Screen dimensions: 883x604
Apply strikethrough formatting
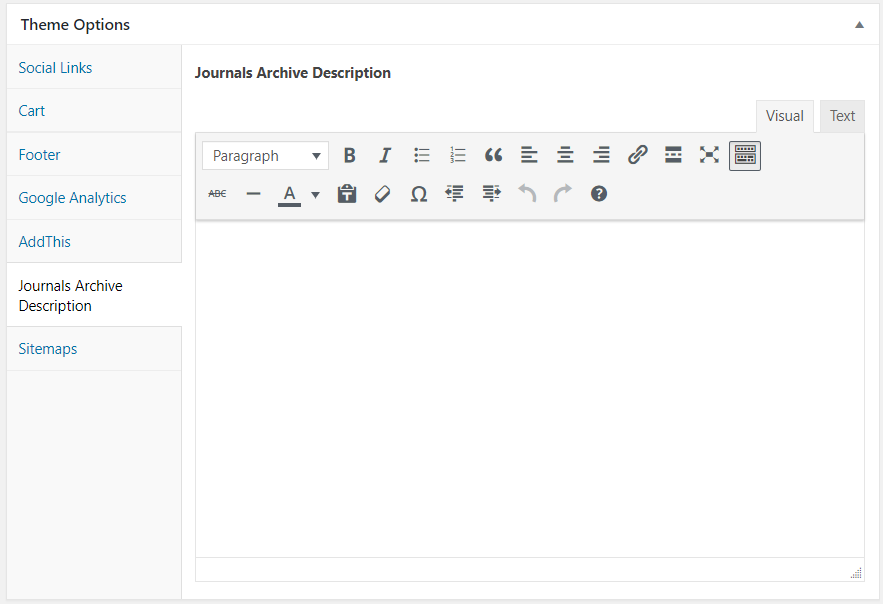click(217, 194)
